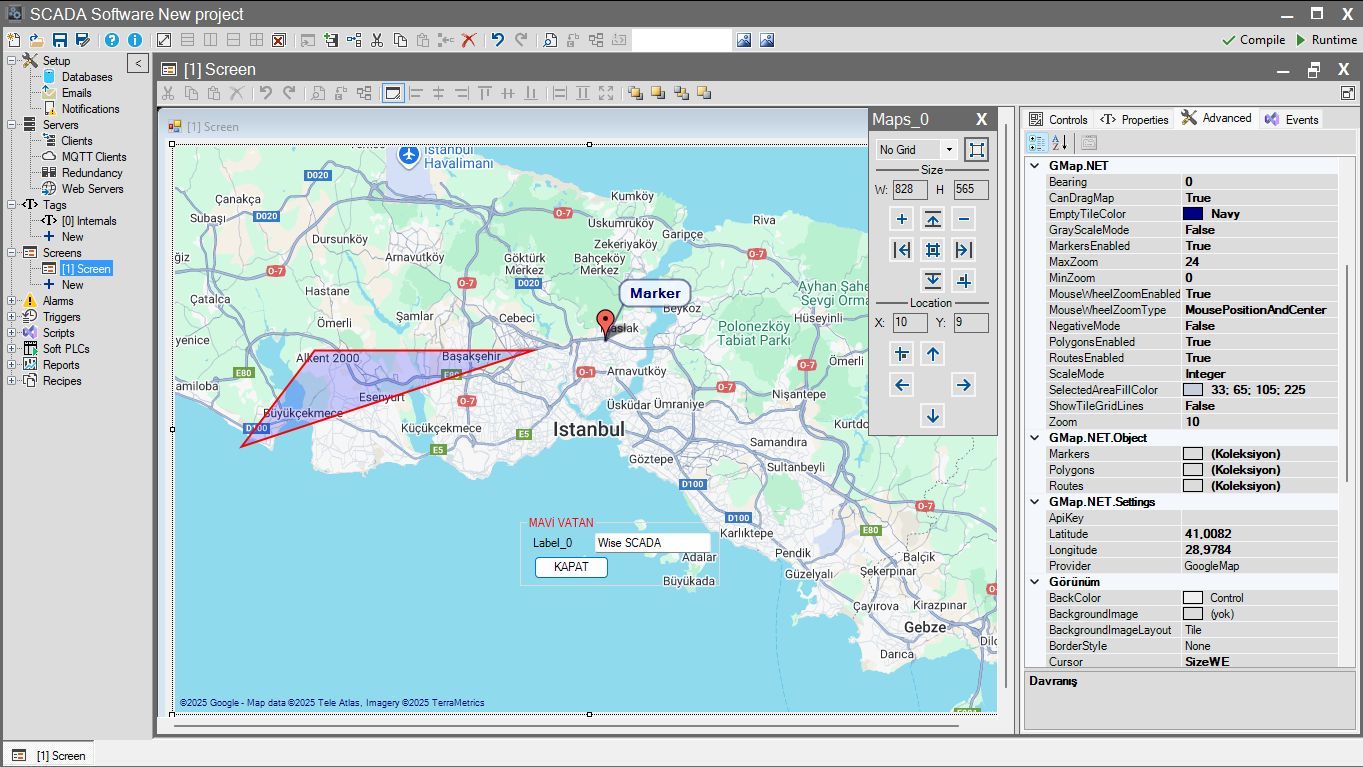The width and height of the screenshot is (1363, 767).
Task: Click the blue Undo arrow in main toolbar
Action: point(497,40)
